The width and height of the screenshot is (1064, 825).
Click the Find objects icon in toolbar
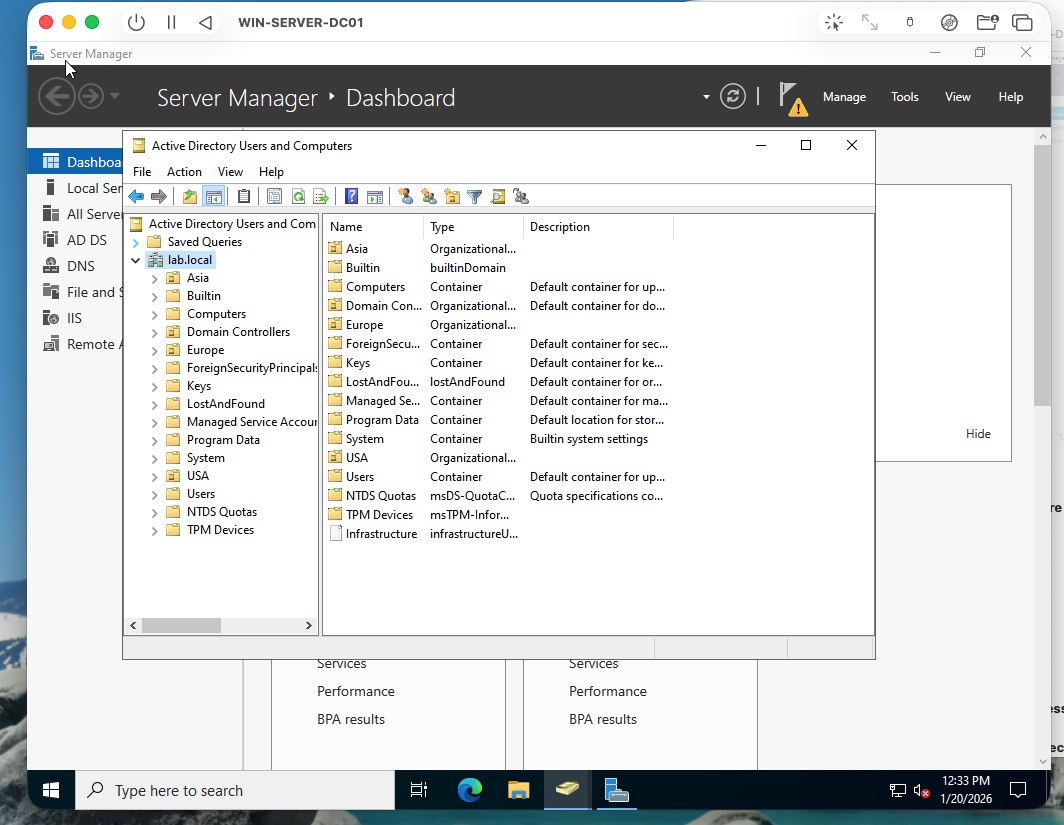[498, 197]
